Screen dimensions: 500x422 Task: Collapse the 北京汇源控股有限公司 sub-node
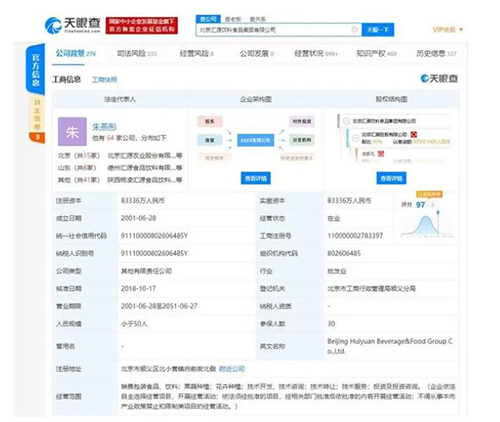(x=356, y=137)
